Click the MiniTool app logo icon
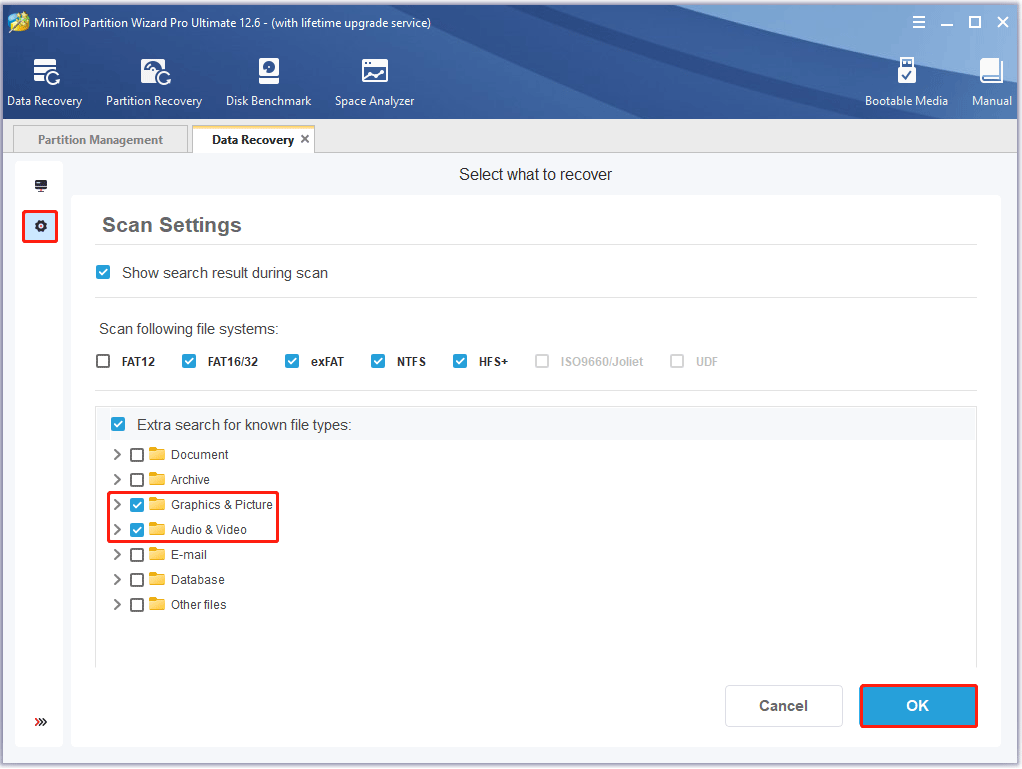 pyautogui.click(x=18, y=22)
